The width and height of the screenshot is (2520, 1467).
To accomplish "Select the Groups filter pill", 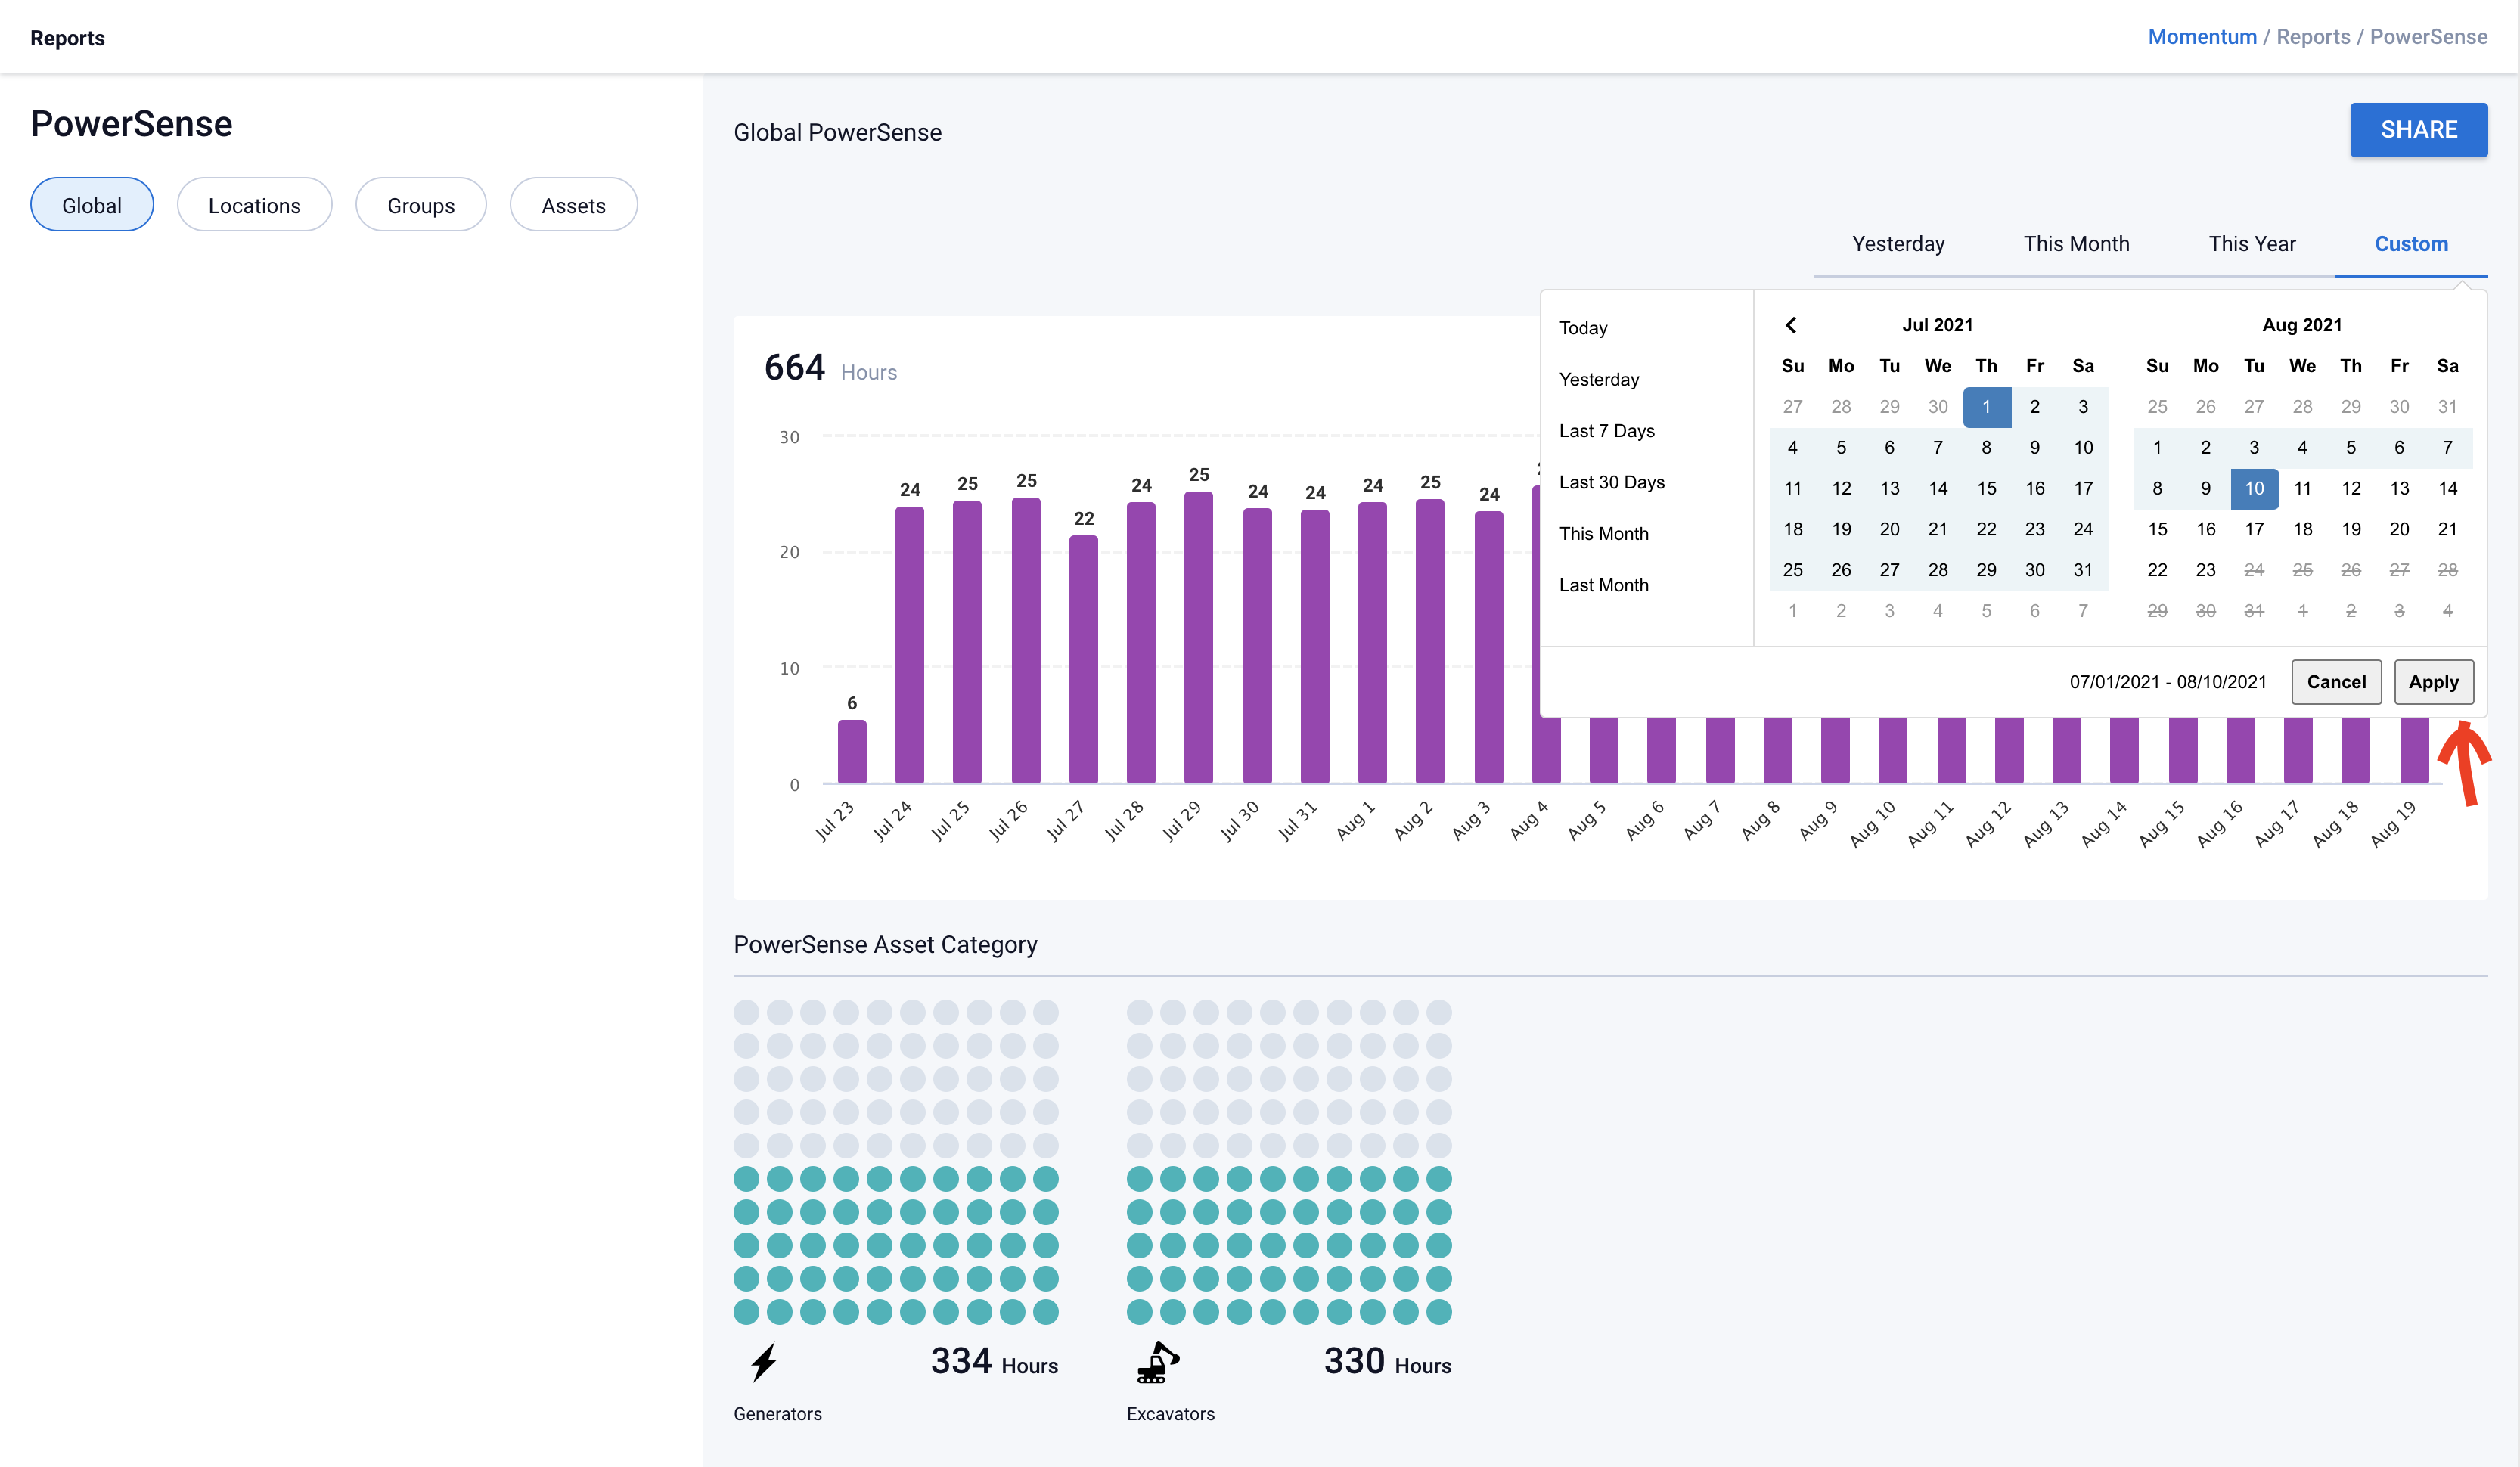I will pos(421,205).
